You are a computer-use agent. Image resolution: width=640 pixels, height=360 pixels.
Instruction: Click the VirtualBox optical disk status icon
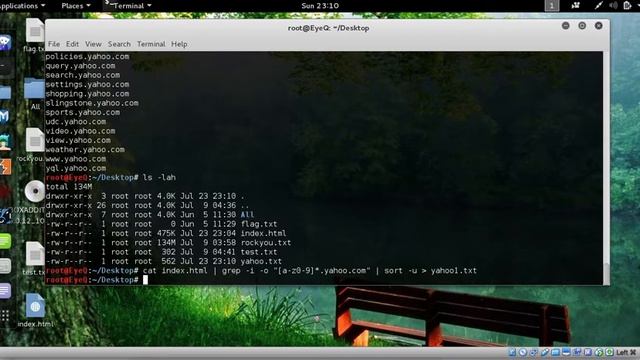[x=522, y=352]
